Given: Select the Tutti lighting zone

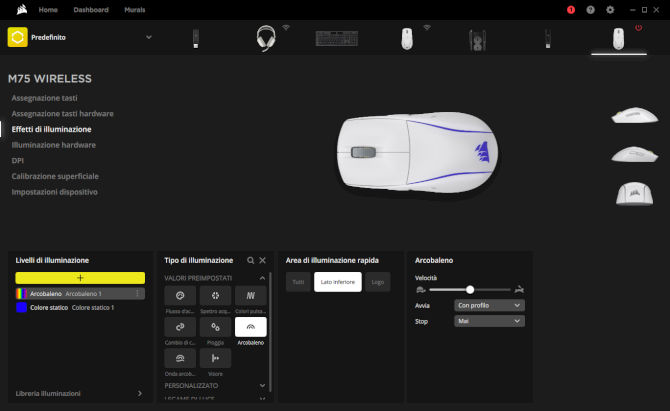Looking at the screenshot, I should tap(298, 282).
